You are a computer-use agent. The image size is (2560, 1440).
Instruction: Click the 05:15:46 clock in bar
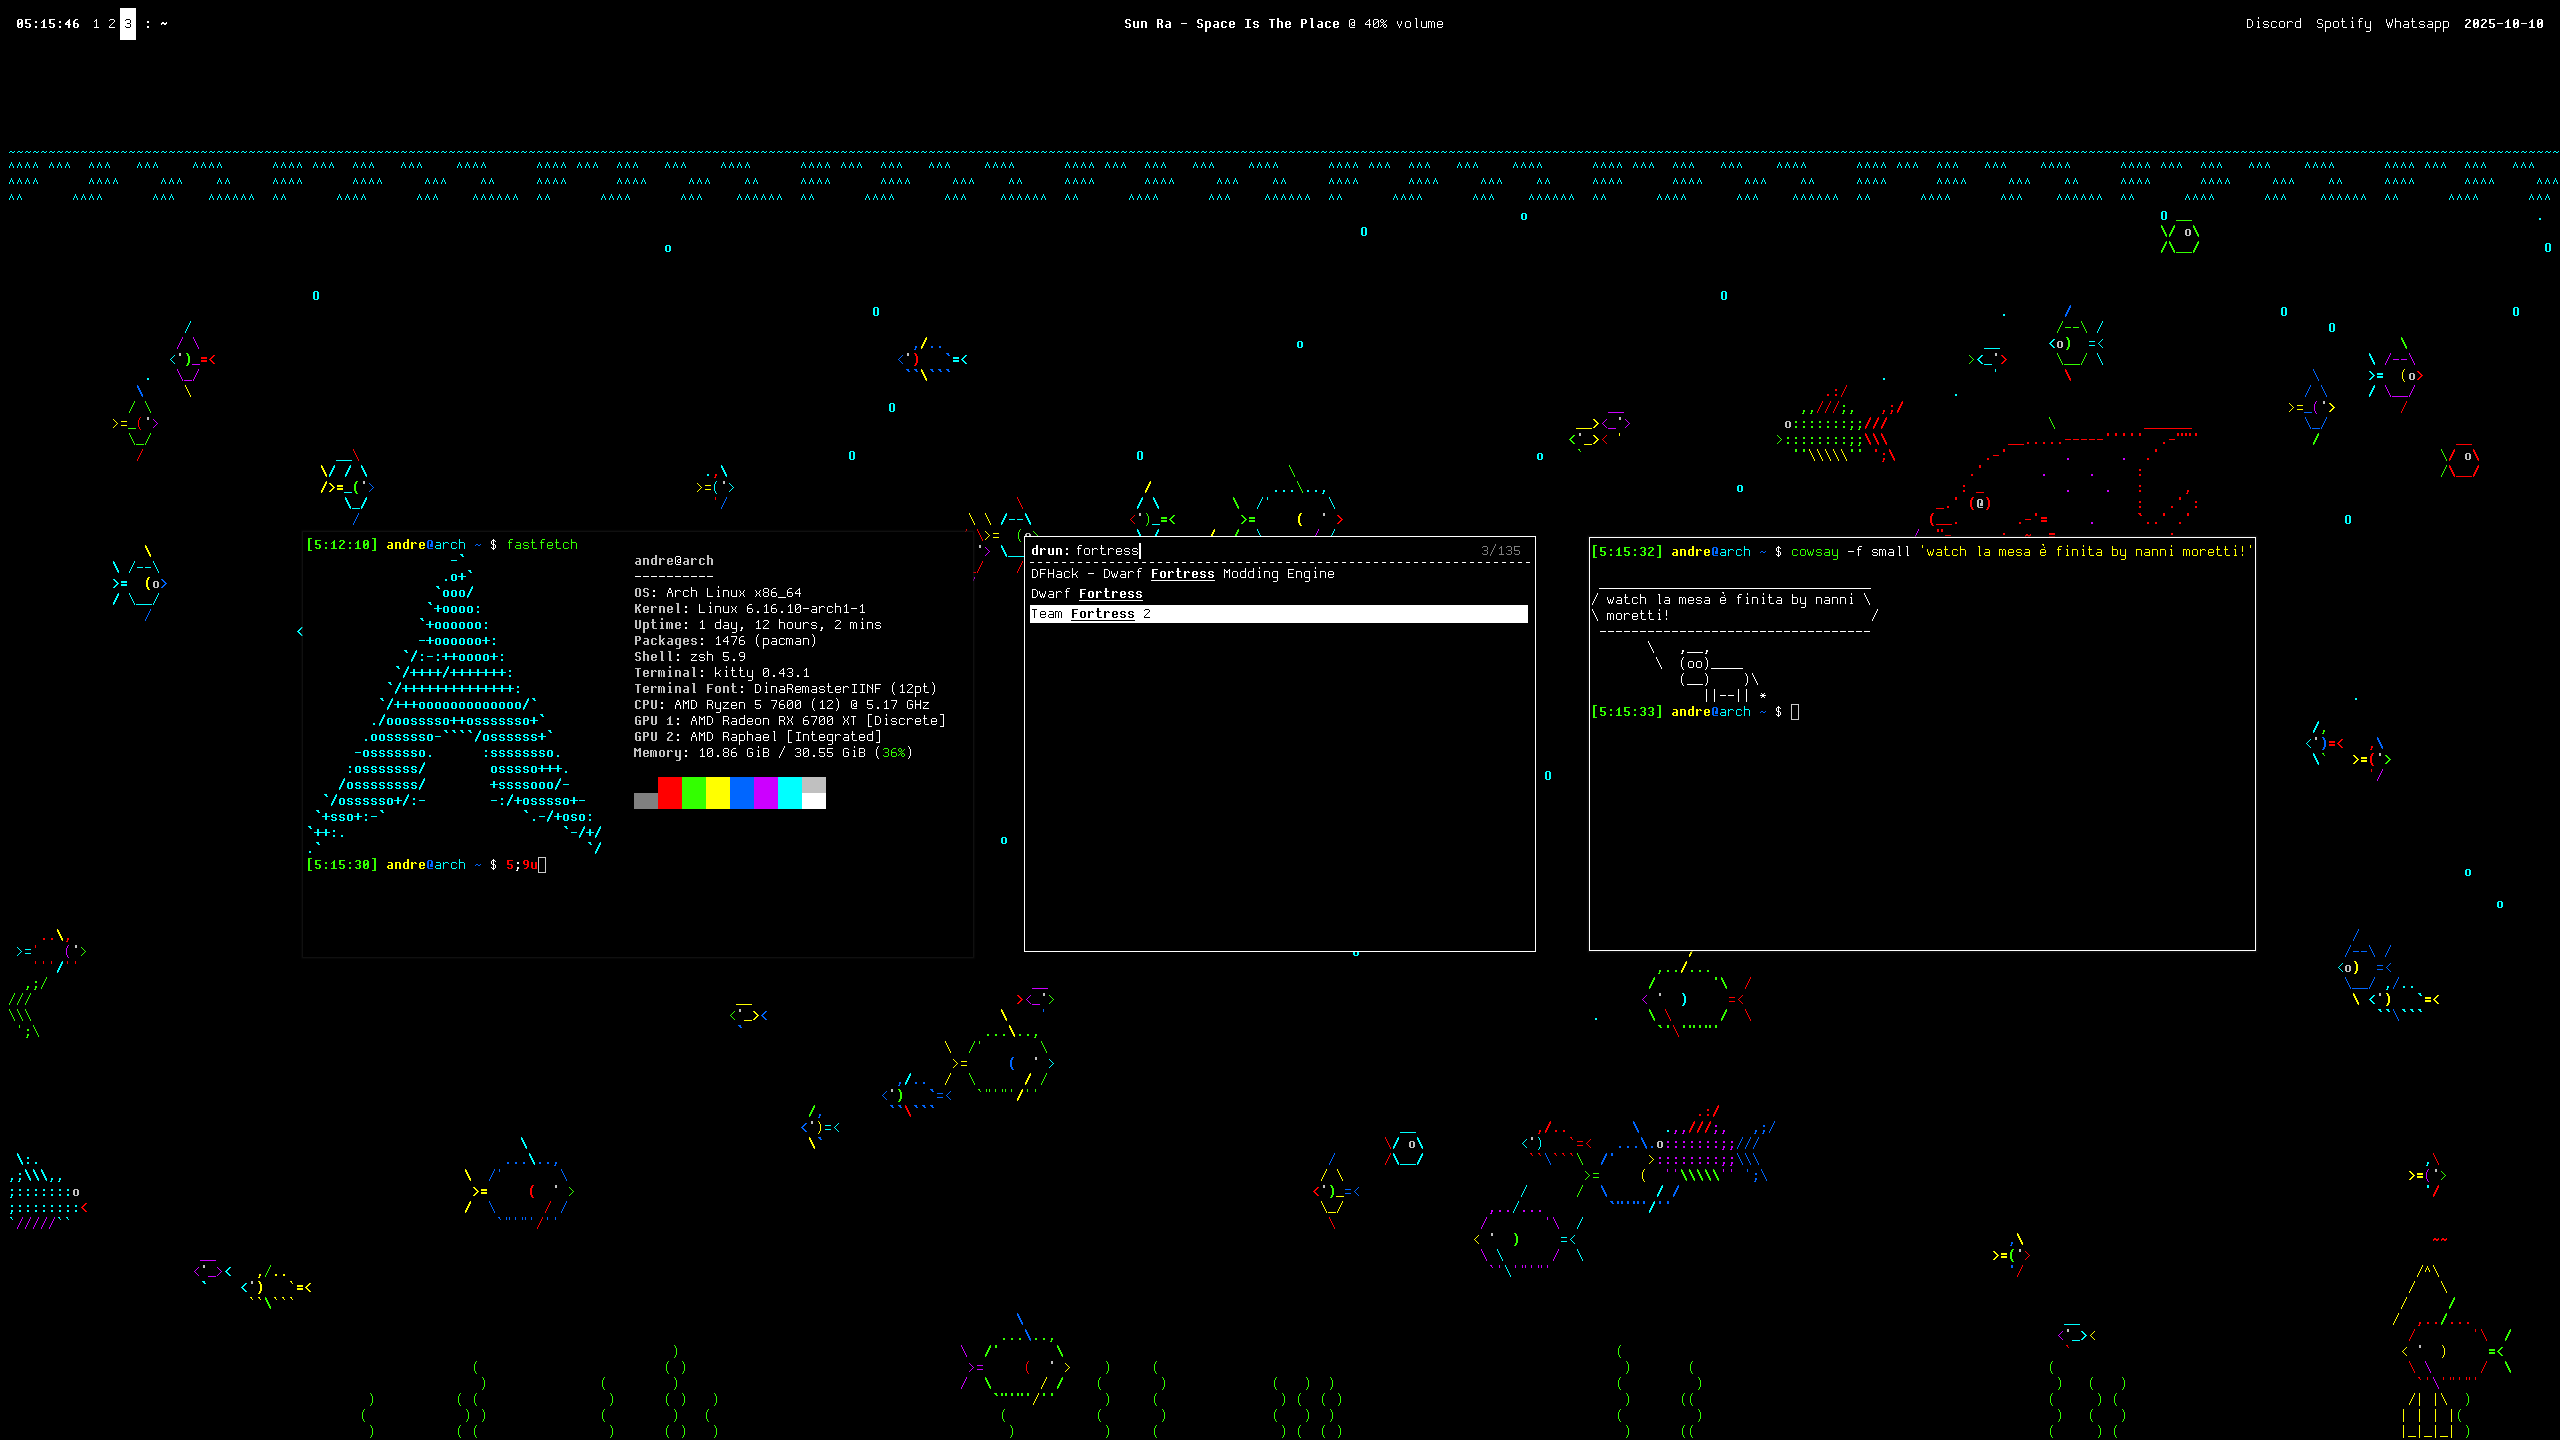tap(48, 24)
